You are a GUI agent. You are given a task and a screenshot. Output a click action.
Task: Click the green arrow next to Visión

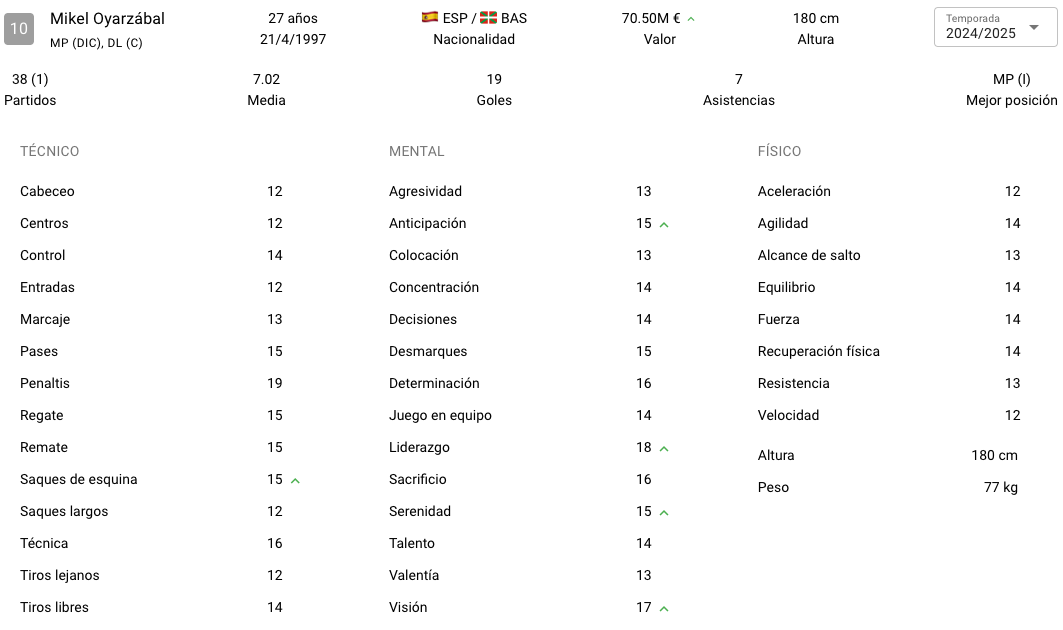coord(664,608)
